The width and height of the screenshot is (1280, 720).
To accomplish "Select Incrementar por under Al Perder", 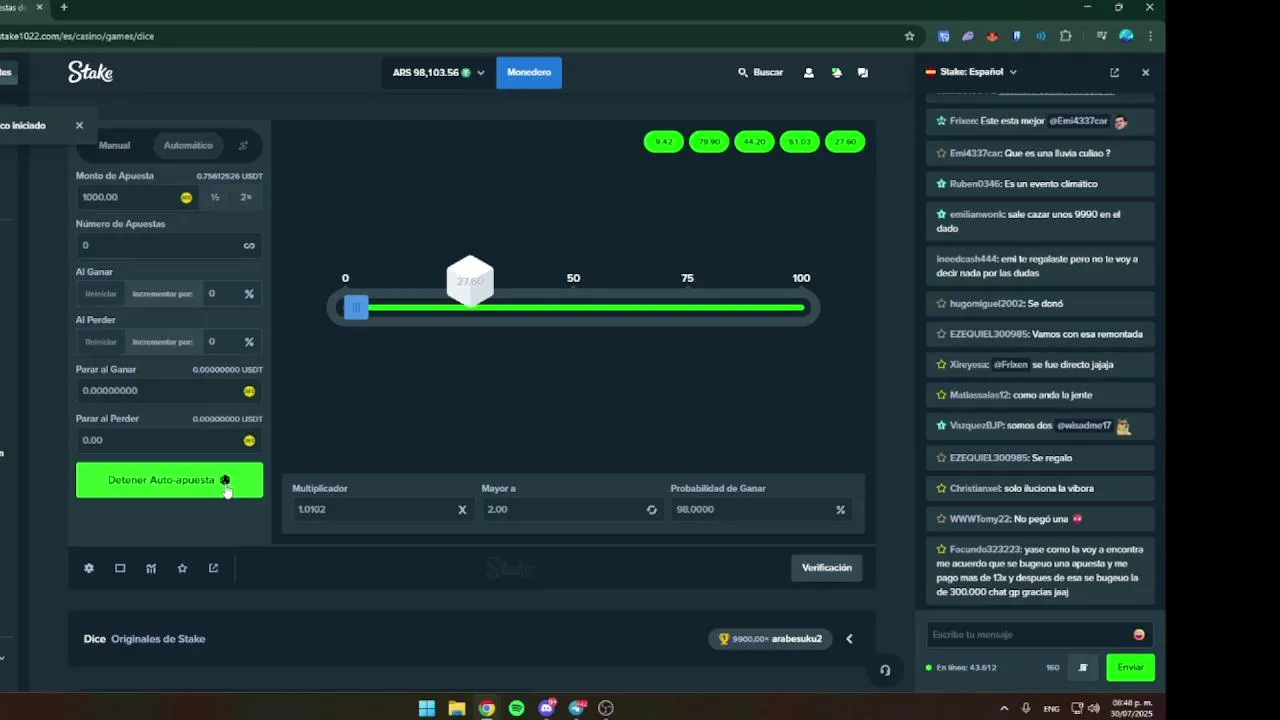I will (162, 342).
